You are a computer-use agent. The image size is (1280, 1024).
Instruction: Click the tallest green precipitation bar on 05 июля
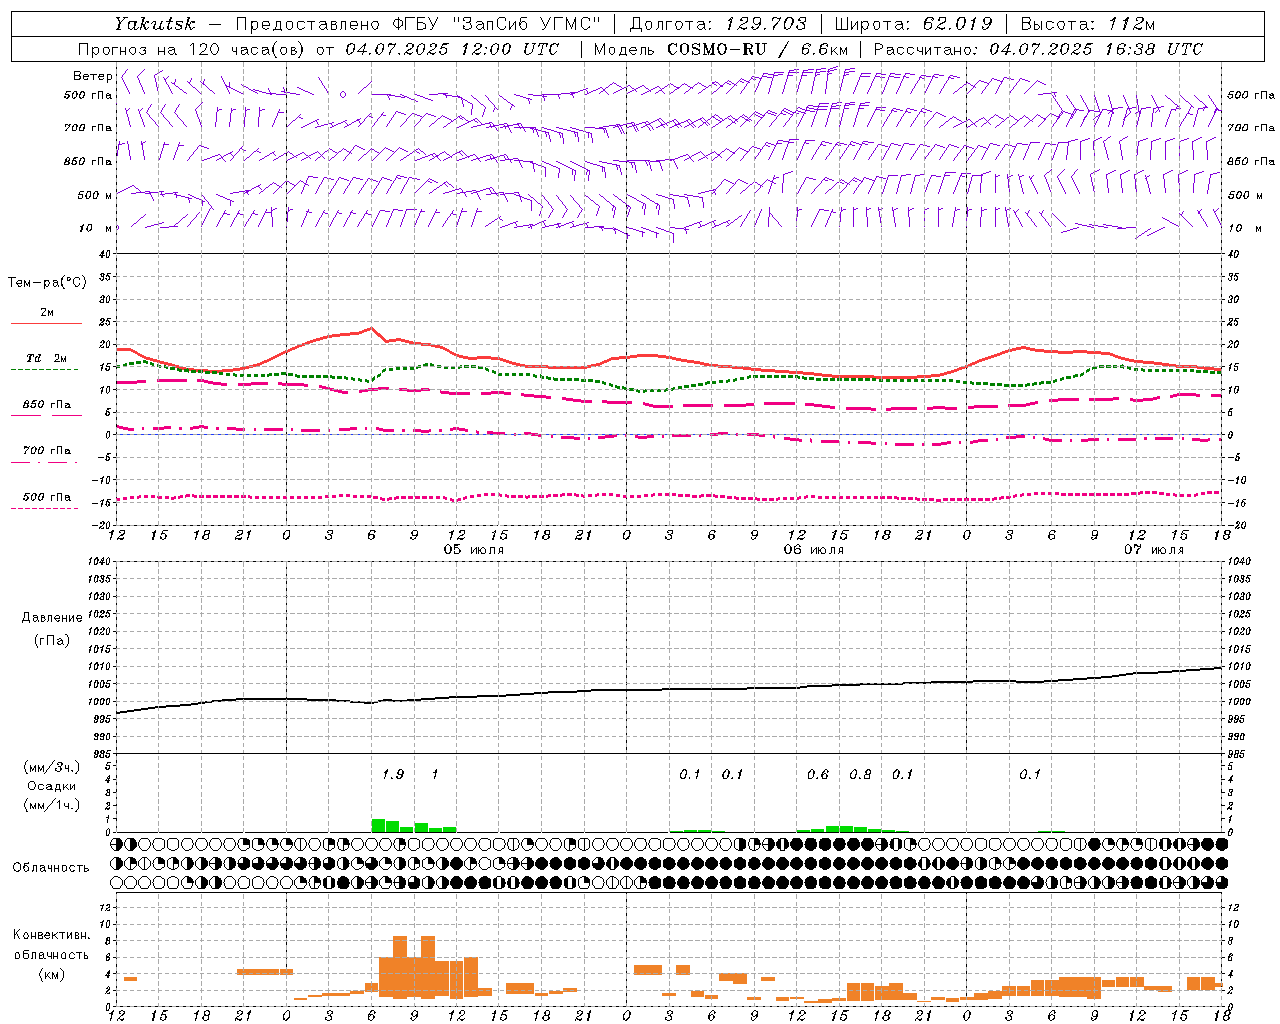[x=378, y=825]
